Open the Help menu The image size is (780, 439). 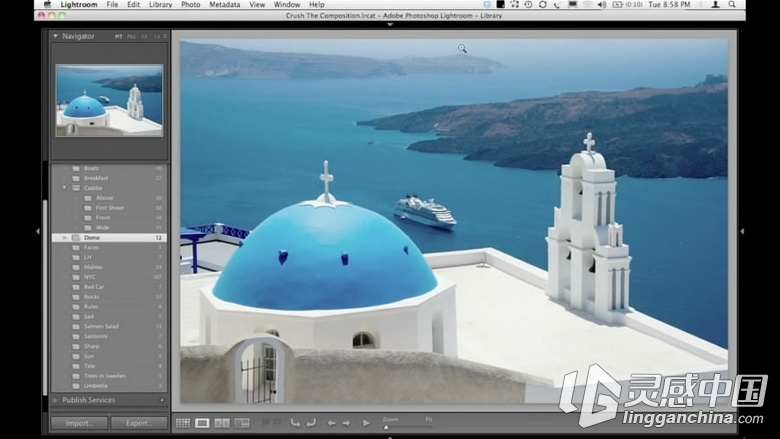point(316,4)
